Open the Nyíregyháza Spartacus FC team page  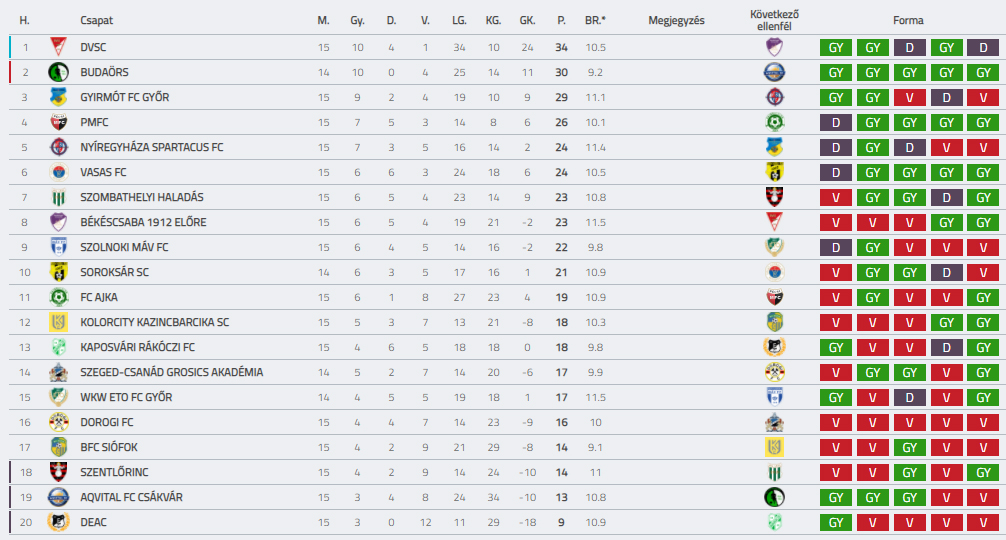tap(151, 147)
